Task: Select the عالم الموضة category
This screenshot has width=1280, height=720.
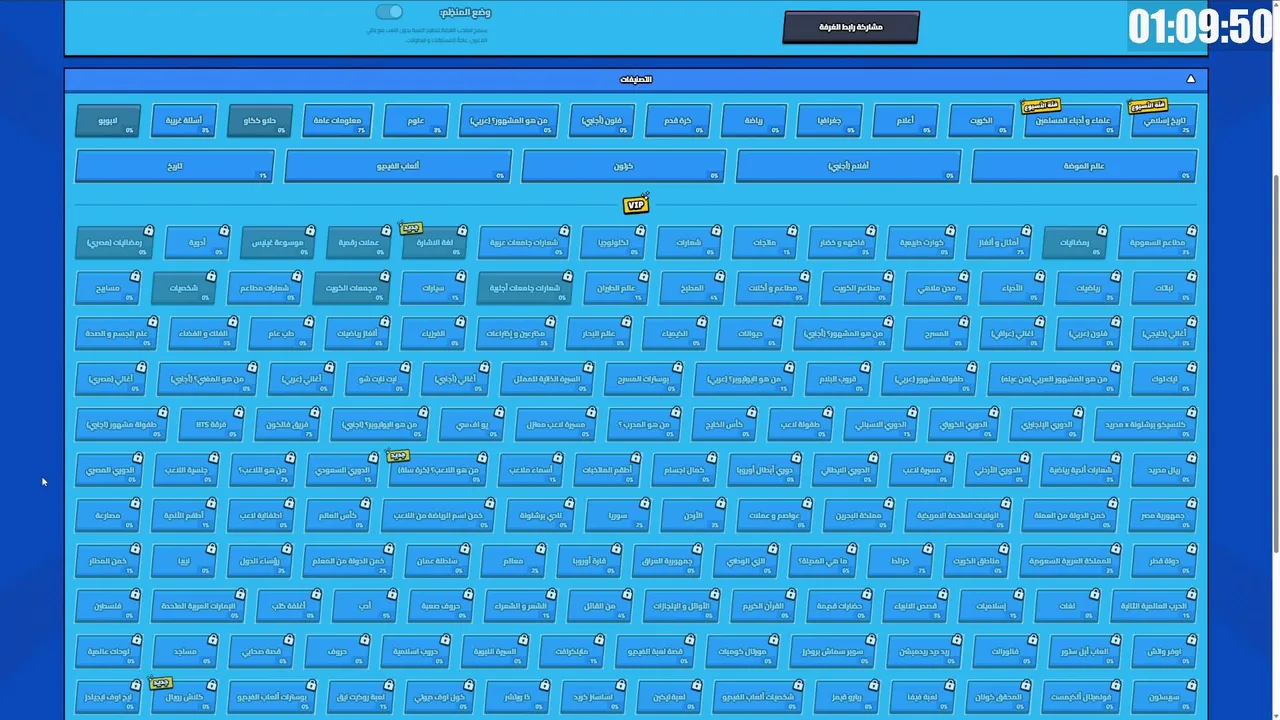Action: tap(1084, 166)
